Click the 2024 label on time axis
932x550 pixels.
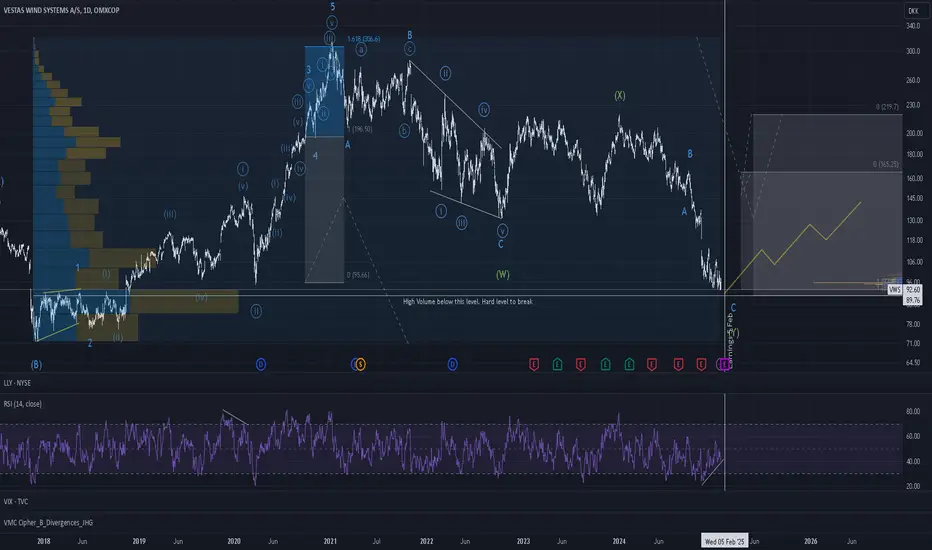(x=619, y=541)
